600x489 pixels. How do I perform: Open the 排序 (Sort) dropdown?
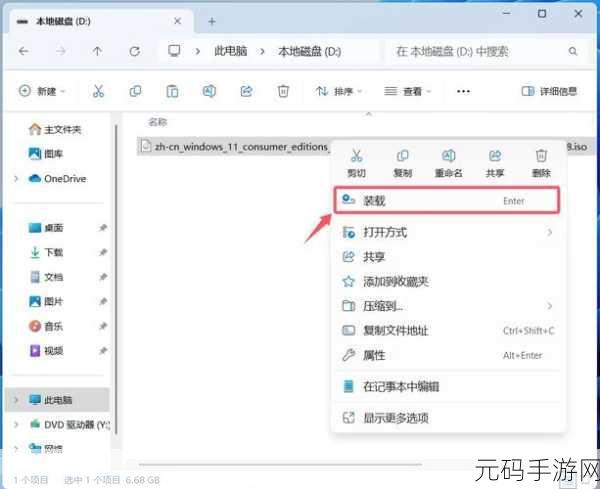click(339, 91)
